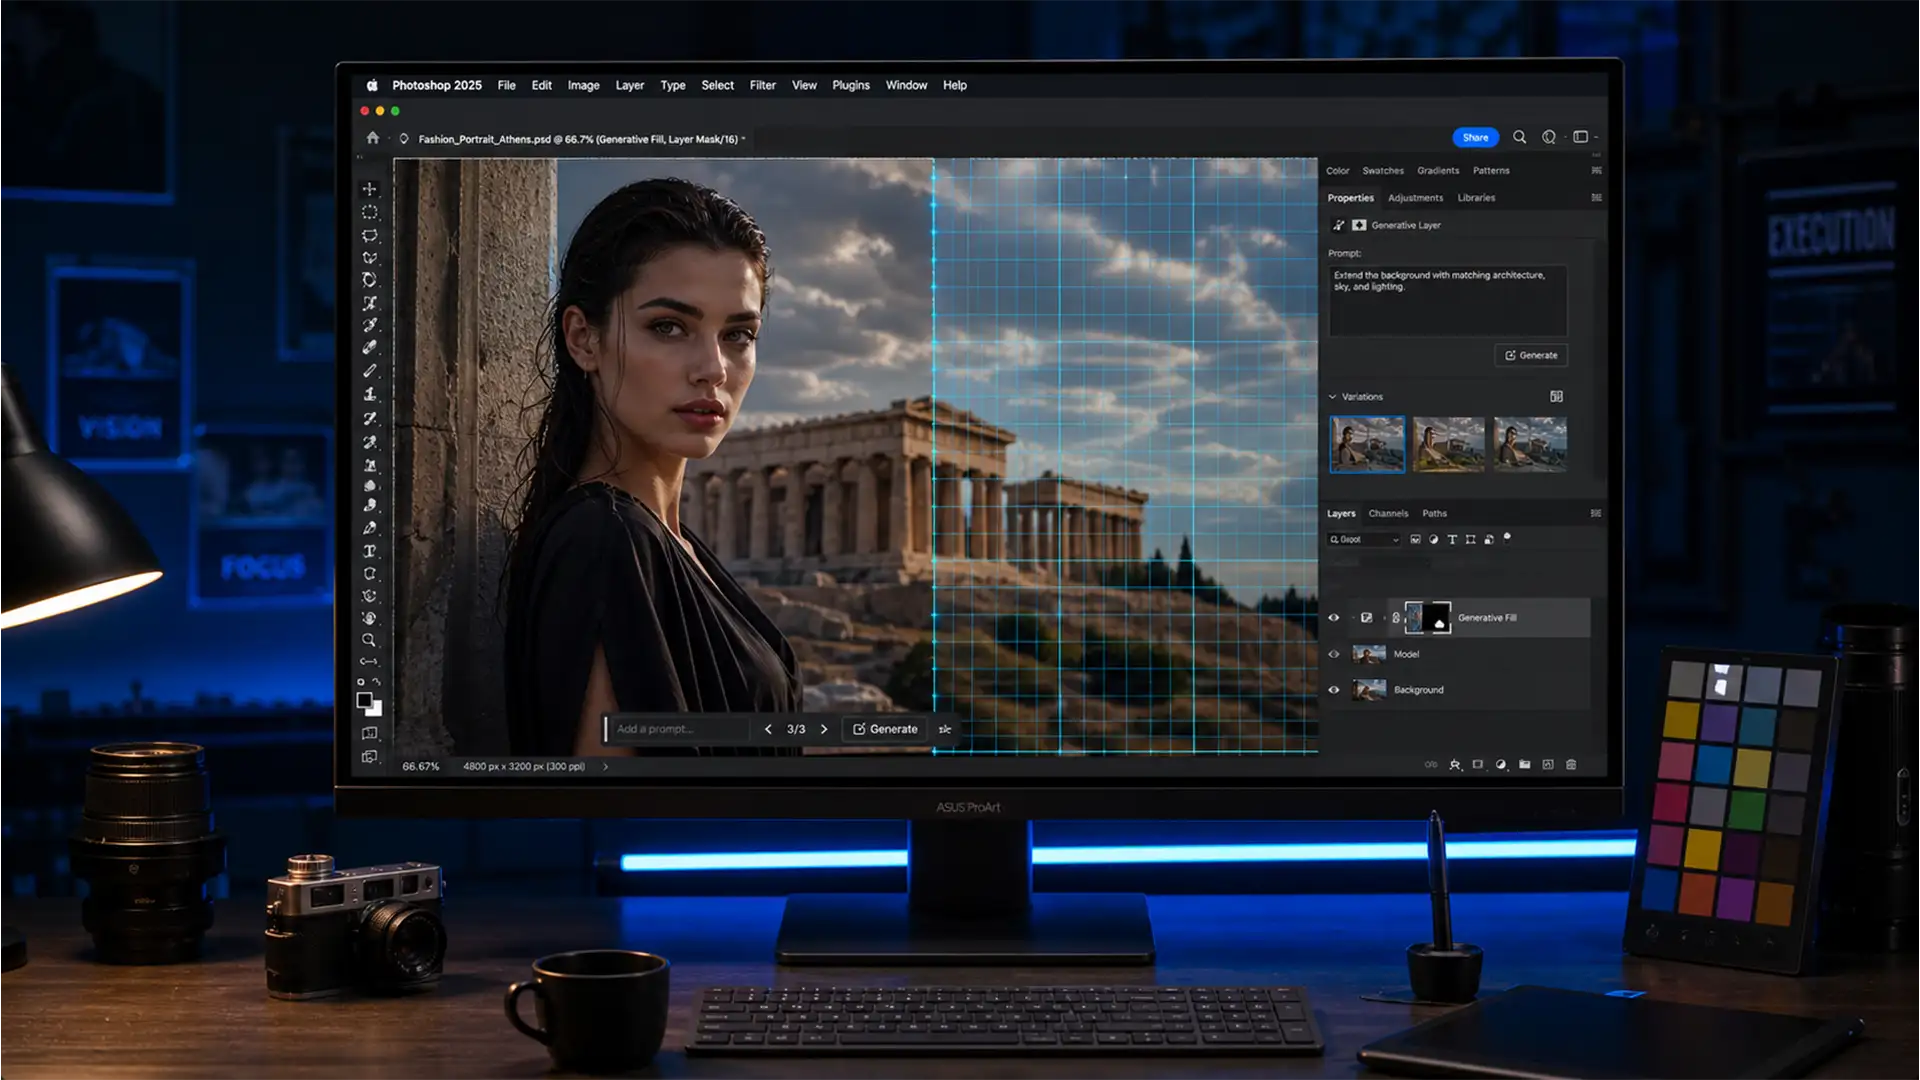Viewport: 1920px width, 1080px height.
Task: Select the Rectangular Marquee tool
Action: click(369, 212)
